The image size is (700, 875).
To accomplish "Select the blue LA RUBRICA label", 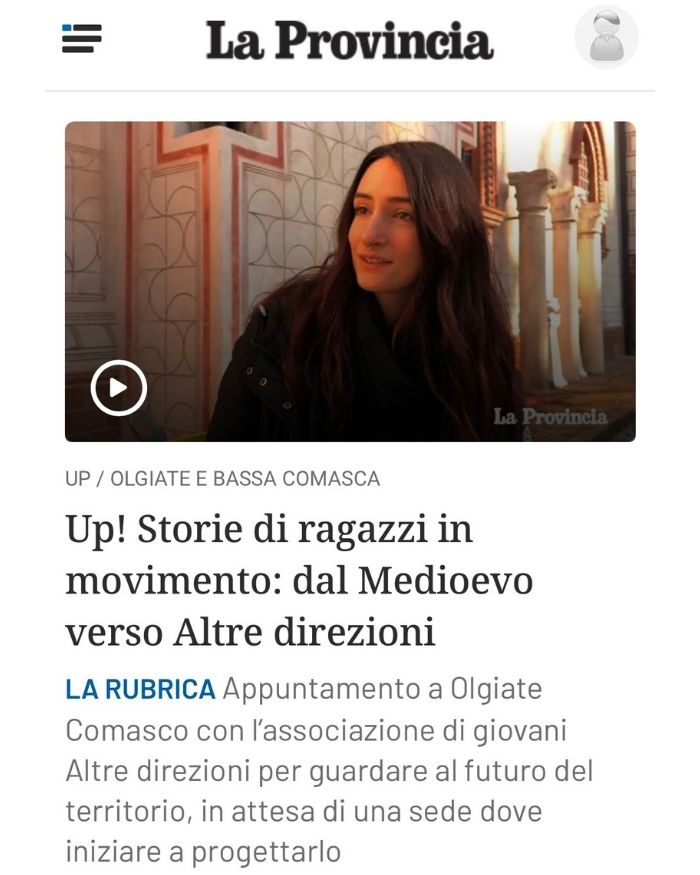I will [140, 689].
